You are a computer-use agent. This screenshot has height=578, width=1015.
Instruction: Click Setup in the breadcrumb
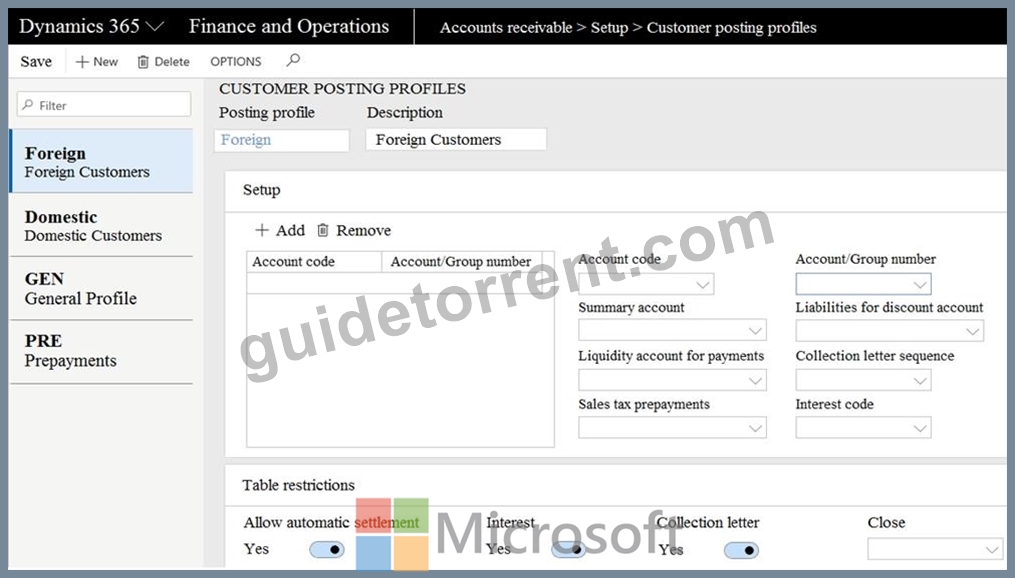pyautogui.click(x=609, y=28)
